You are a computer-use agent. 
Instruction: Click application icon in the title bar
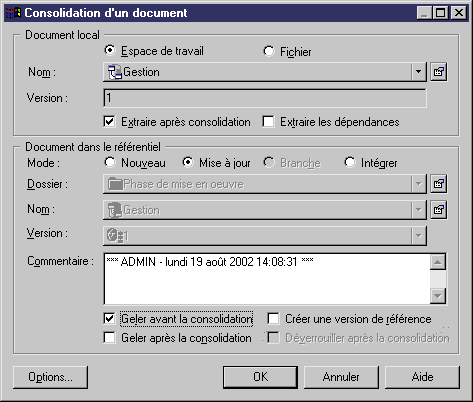pyautogui.click(x=14, y=13)
